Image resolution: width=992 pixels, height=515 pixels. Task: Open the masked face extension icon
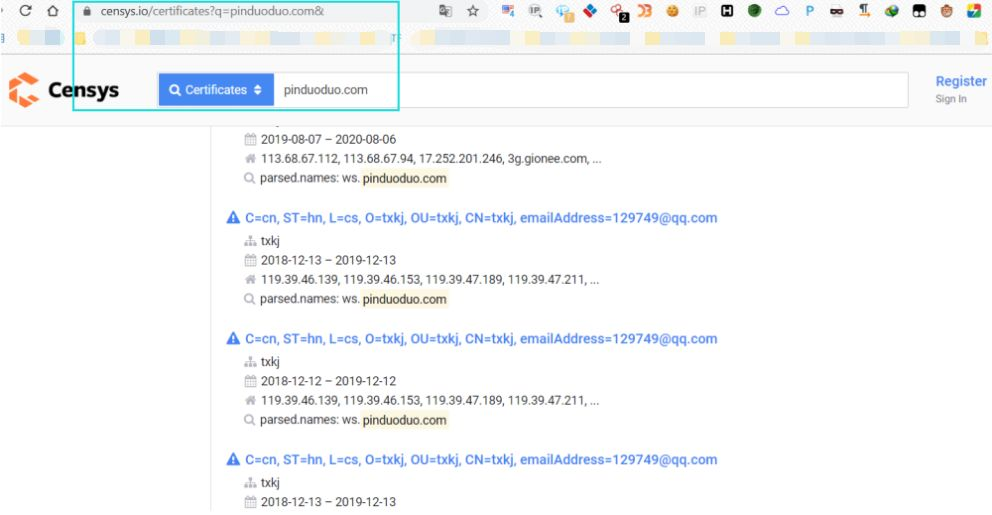836,11
